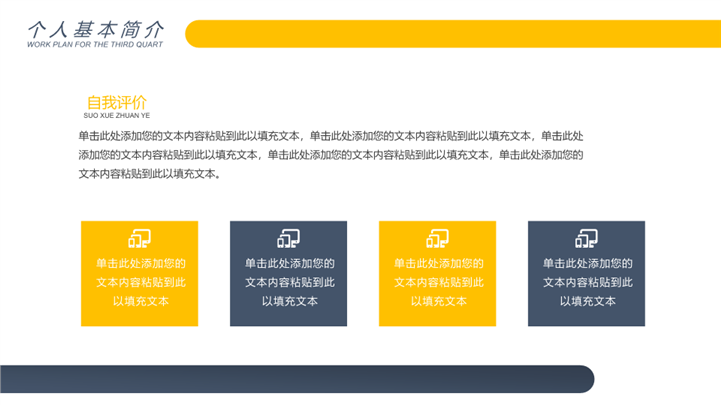This screenshot has width=721, height=405.
Task: Click the placeholder text in the first dark blue card
Action: pos(289,282)
